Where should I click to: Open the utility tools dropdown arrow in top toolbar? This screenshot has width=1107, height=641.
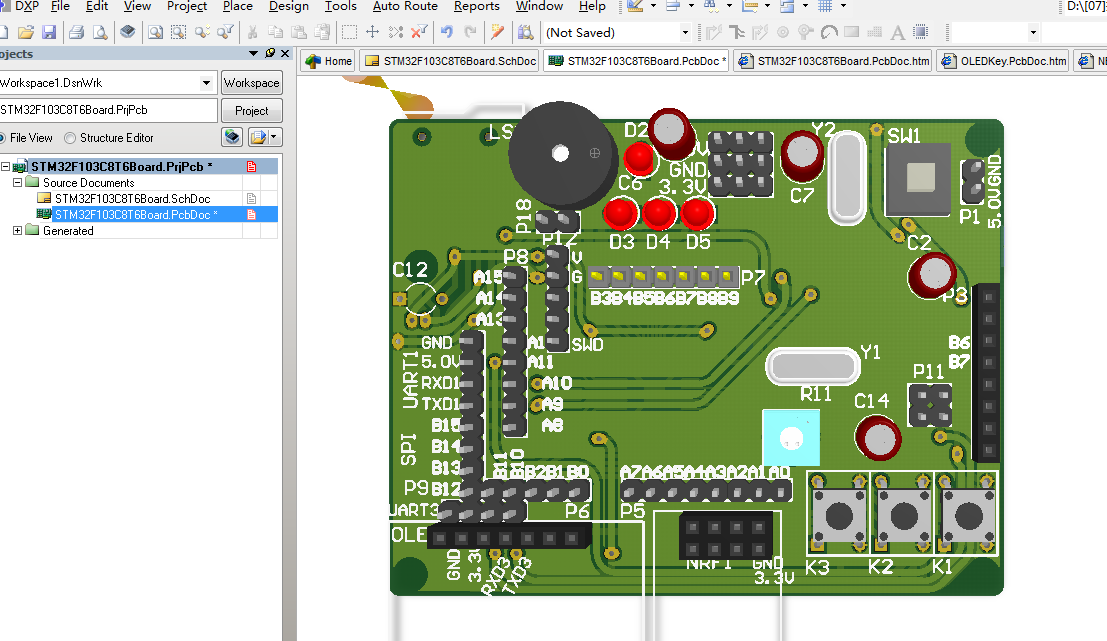coord(652,6)
